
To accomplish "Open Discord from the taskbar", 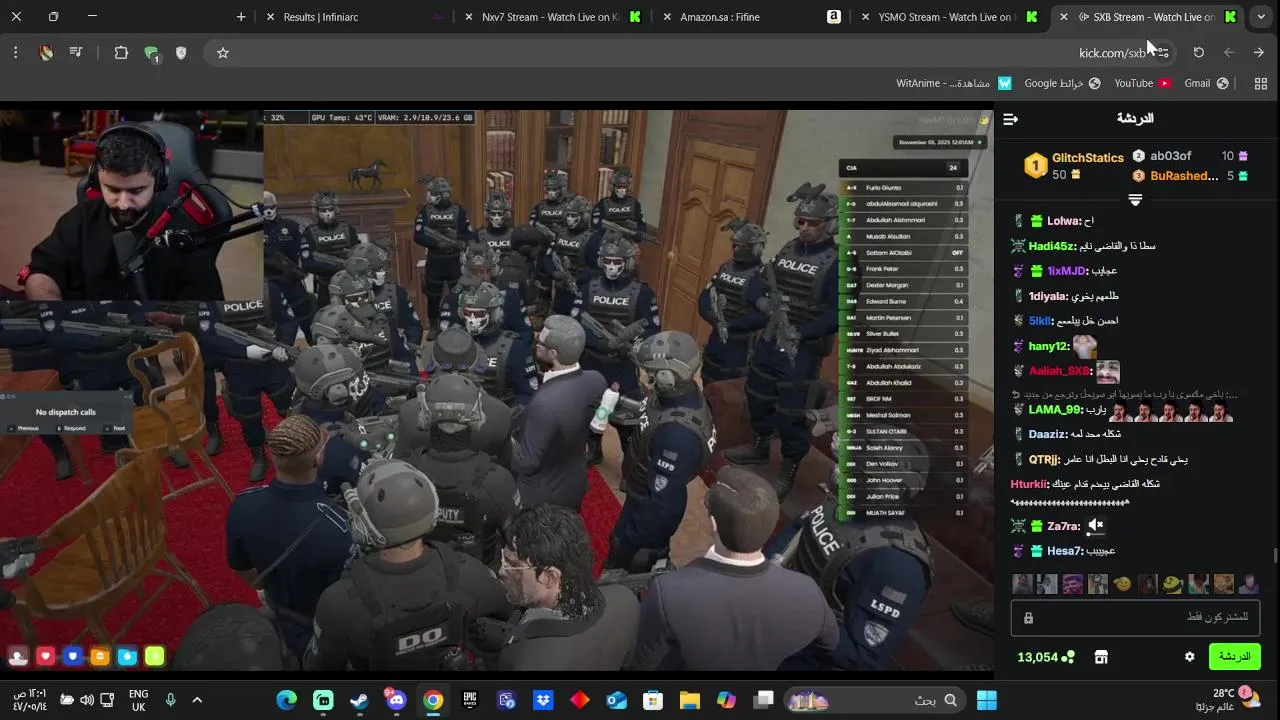I will click(x=396, y=700).
